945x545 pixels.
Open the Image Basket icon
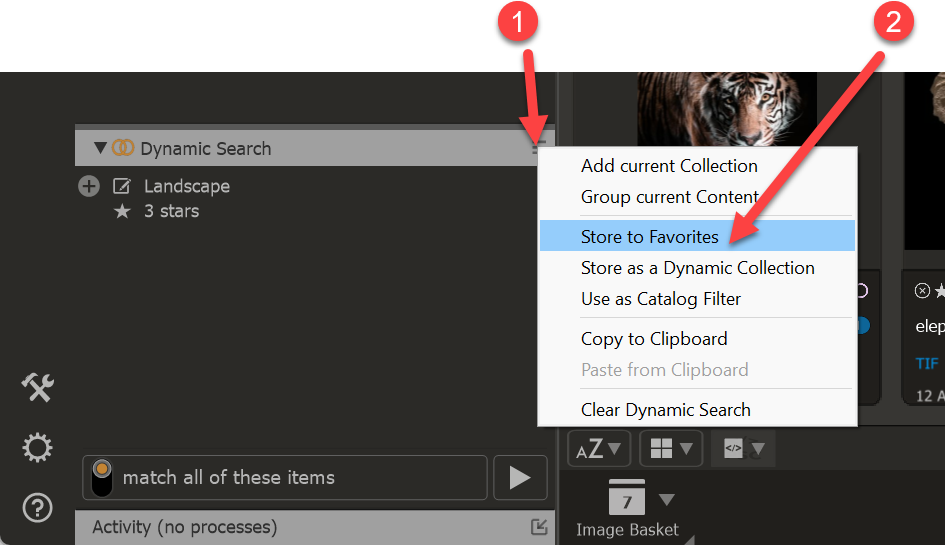point(627,497)
